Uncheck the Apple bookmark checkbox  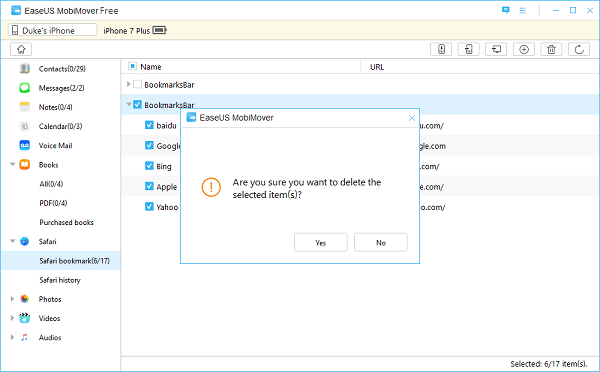coord(149,186)
